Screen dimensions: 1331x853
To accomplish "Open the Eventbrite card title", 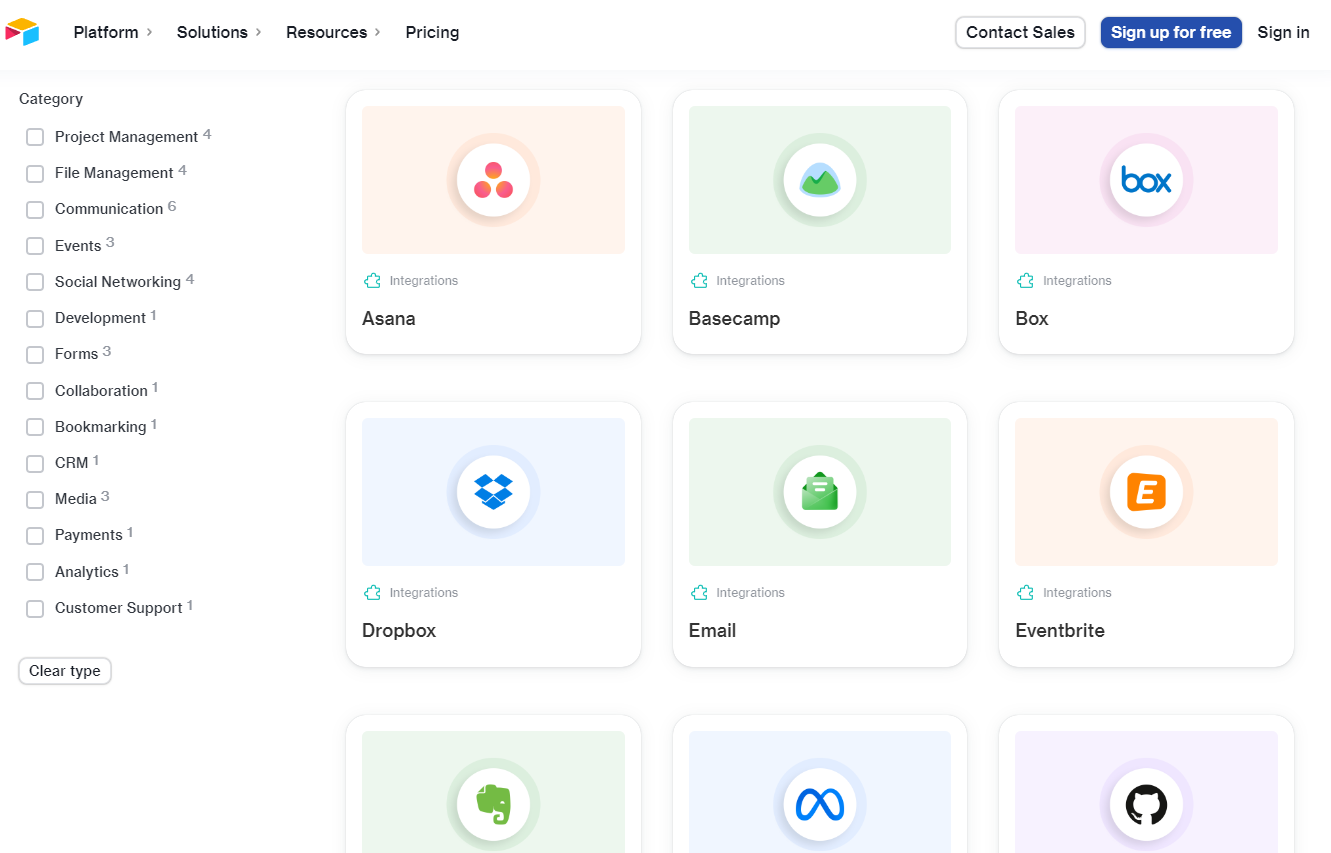I will coord(1060,631).
